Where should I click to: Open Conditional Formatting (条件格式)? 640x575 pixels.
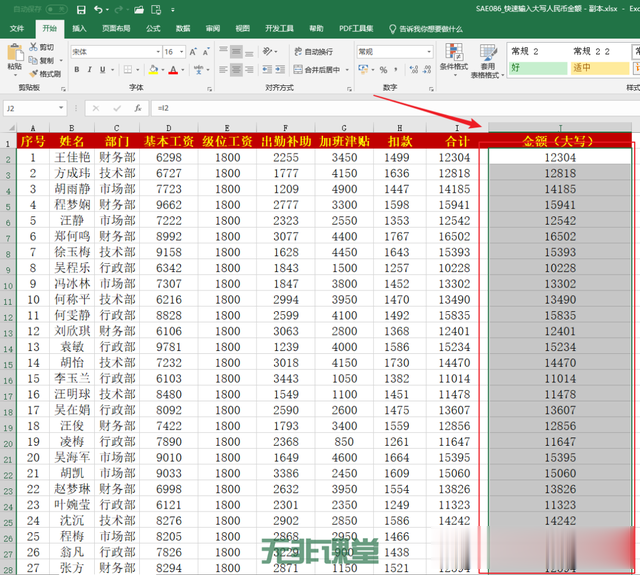454,60
